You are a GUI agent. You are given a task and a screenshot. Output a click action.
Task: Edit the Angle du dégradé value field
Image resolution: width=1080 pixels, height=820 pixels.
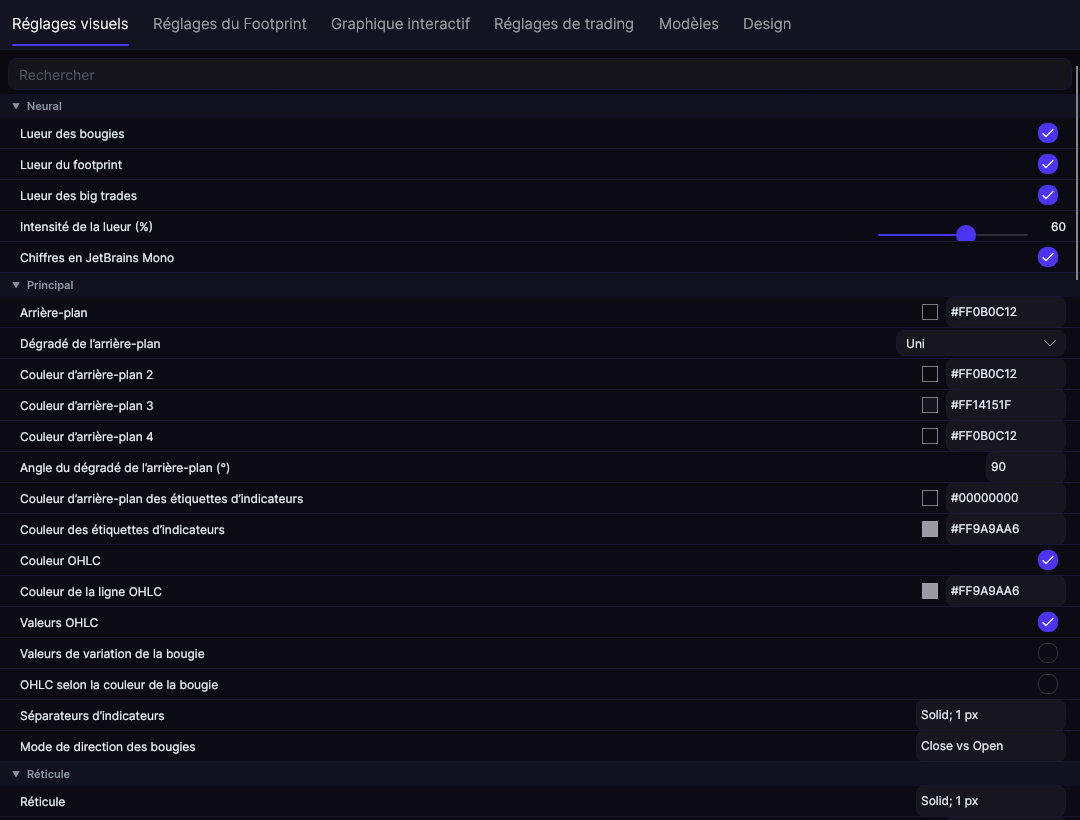(1026, 467)
